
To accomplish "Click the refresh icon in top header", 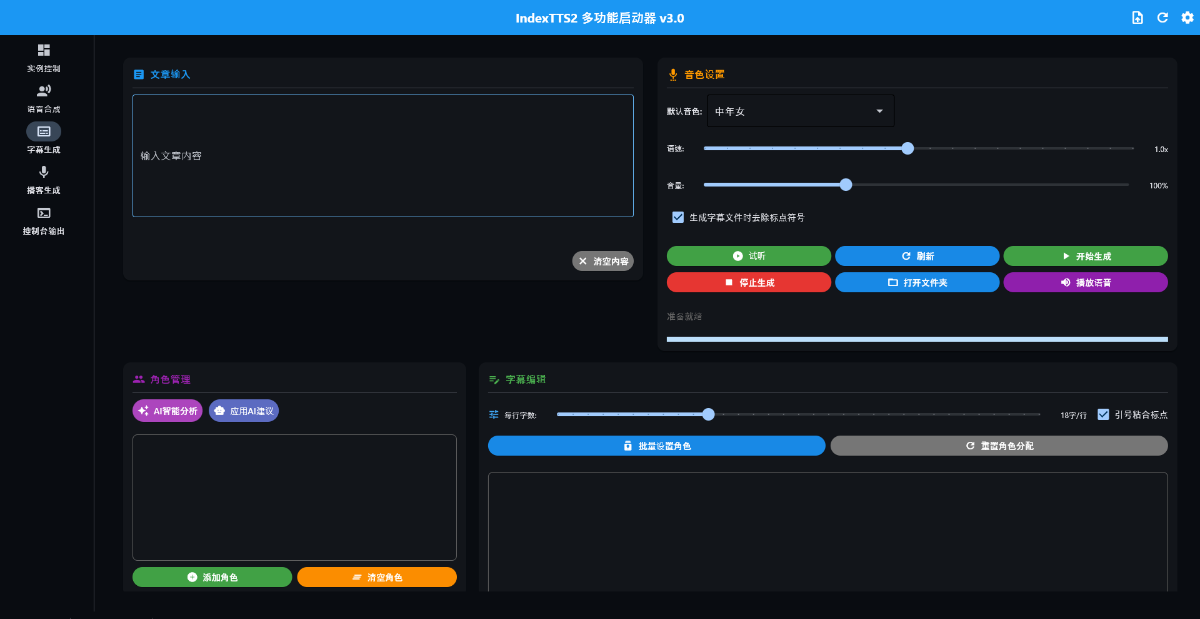I will (x=1162, y=18).
